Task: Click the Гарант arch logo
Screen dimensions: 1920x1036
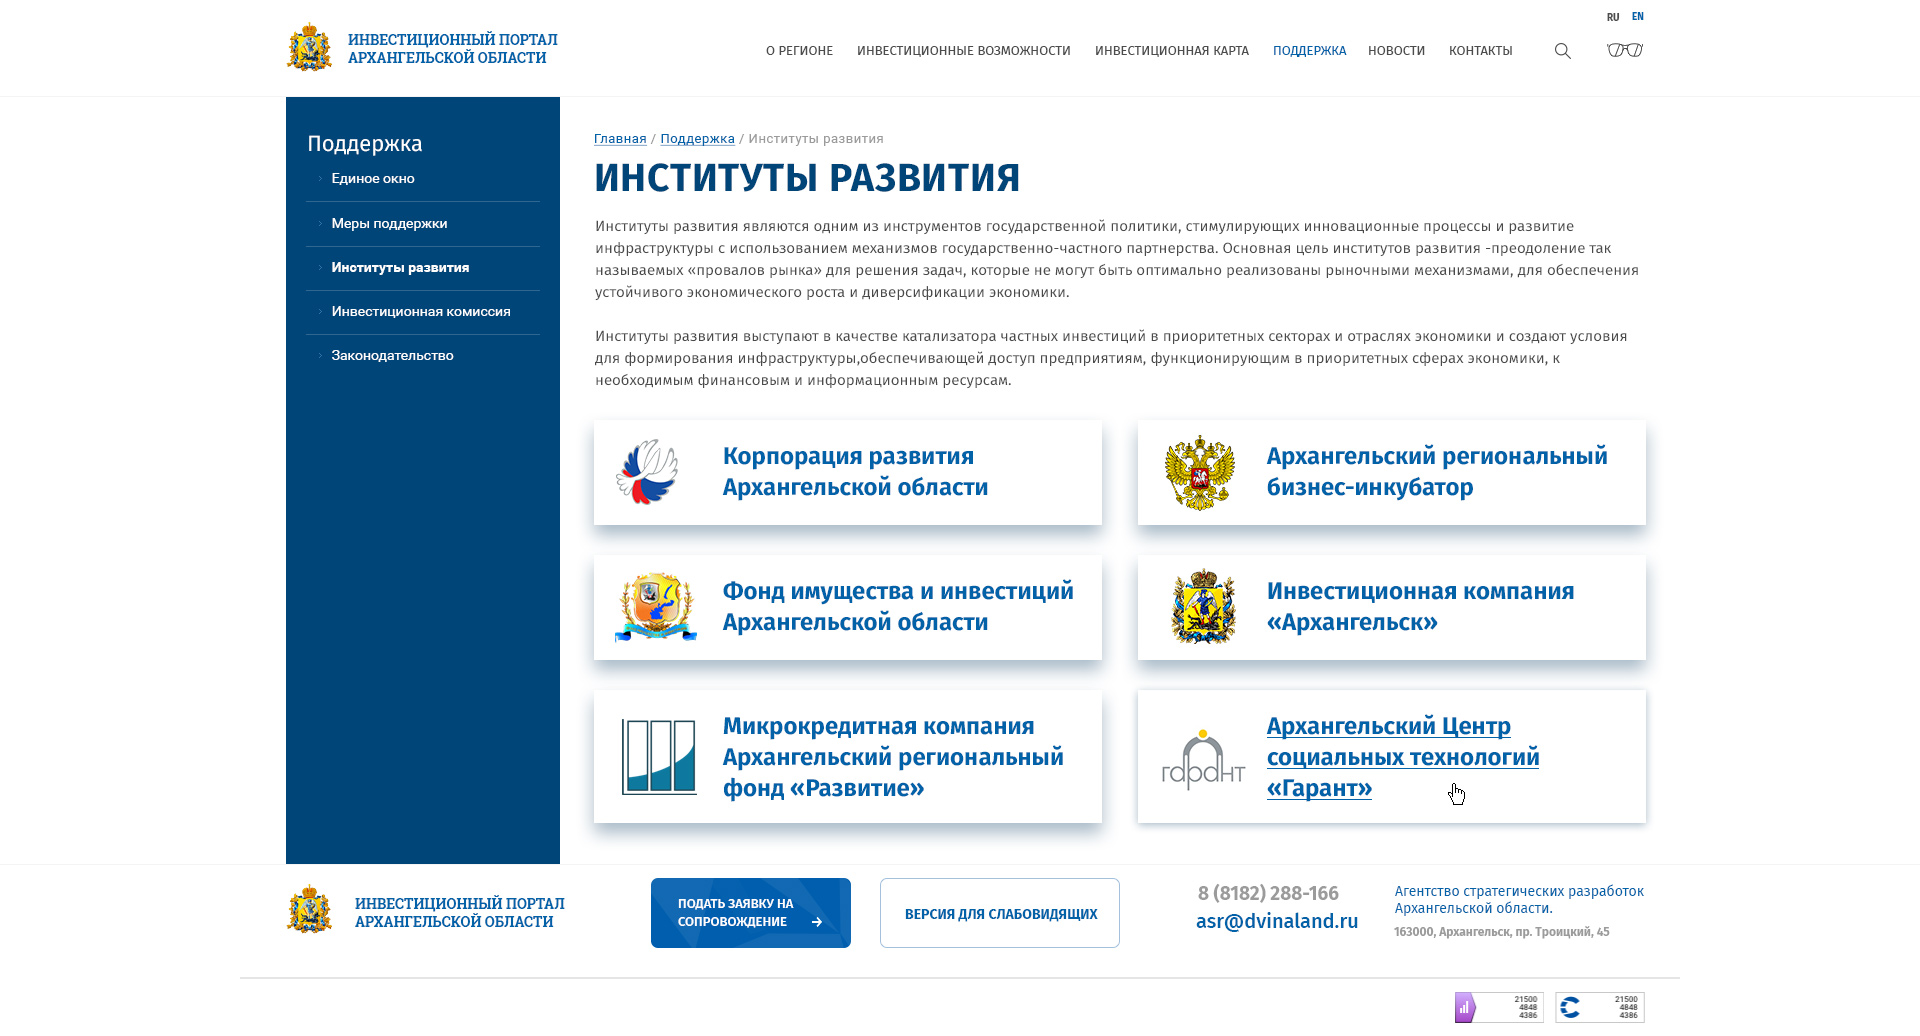Action: click(x=1203, y=760)
